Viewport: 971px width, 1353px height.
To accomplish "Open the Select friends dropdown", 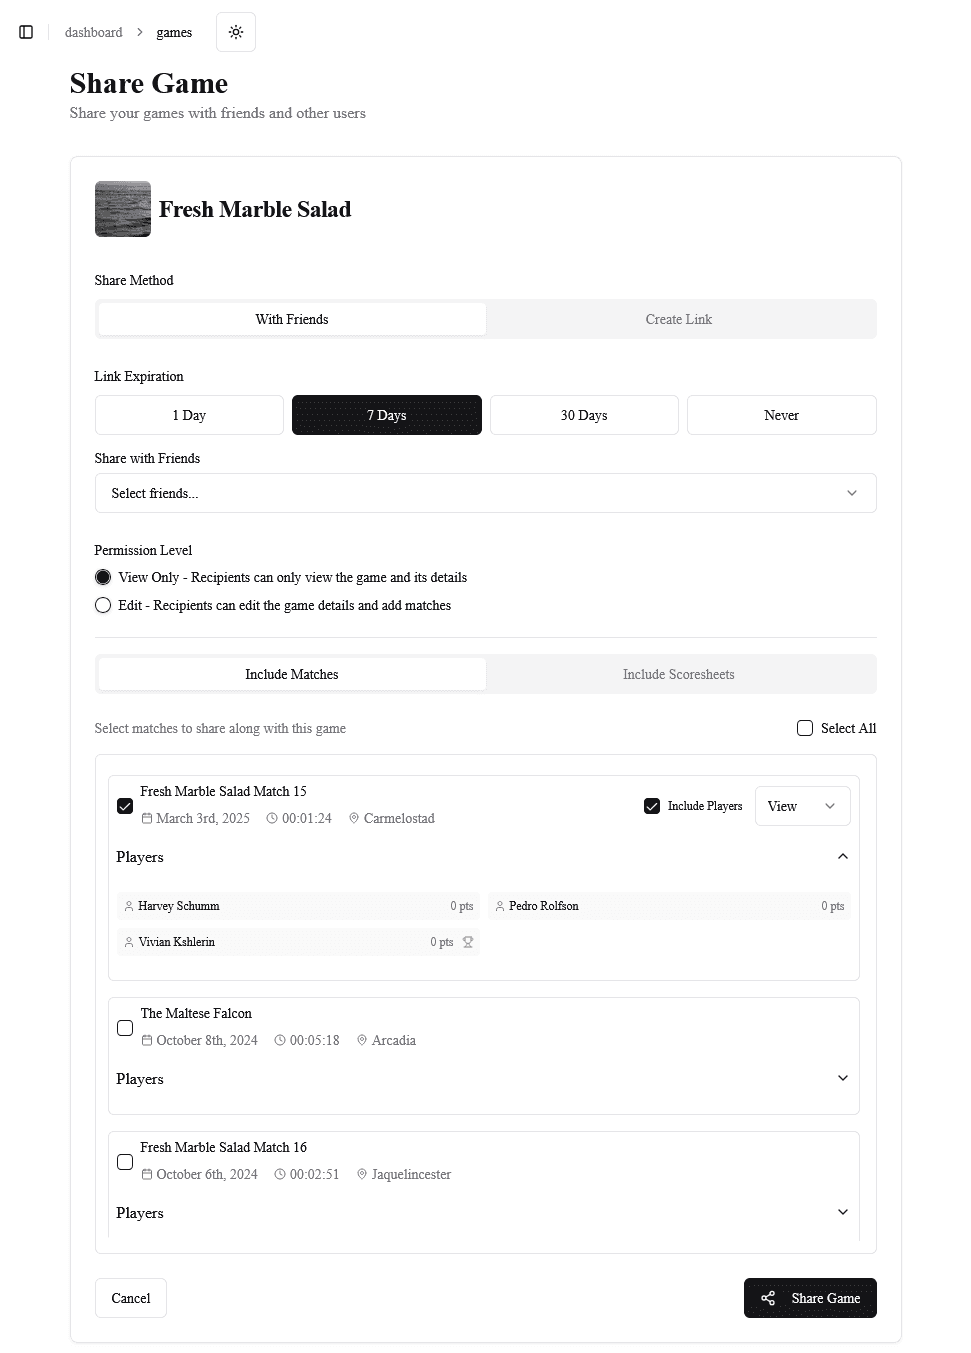I will [485, 493].
